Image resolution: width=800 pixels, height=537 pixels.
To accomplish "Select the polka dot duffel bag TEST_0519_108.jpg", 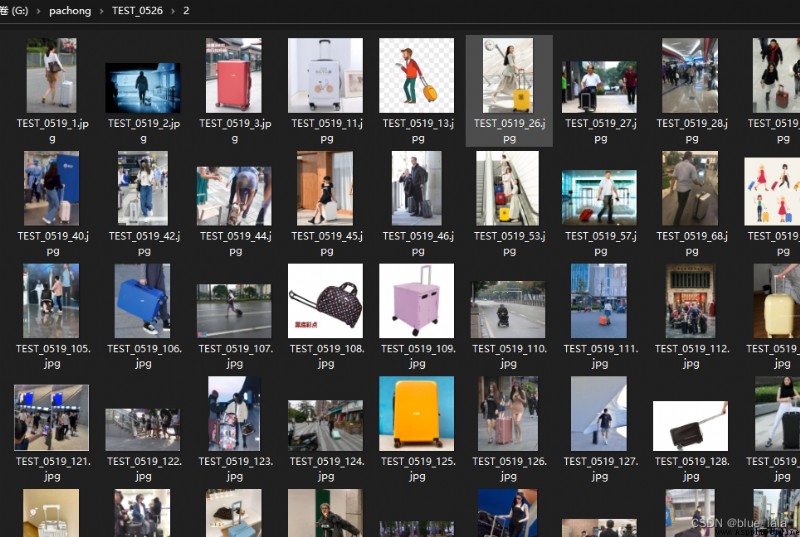I will point(326,301).
